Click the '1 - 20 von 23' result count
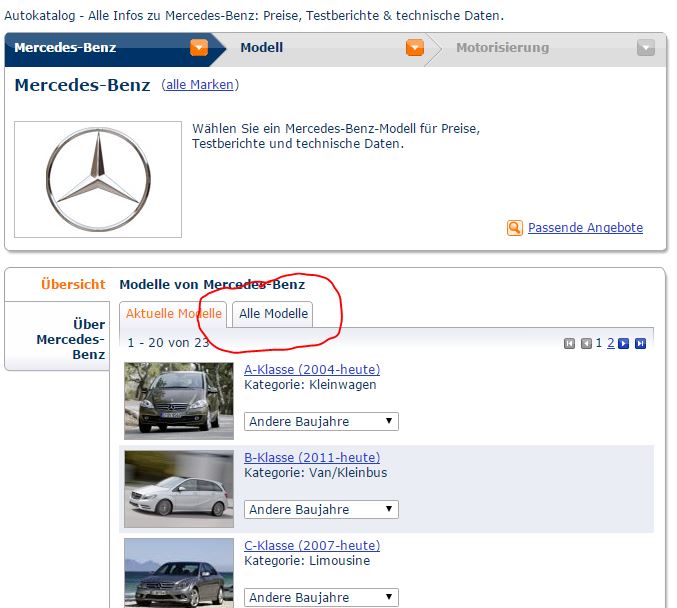Image resolution: width=677 pixels, height=608 pixels. 168,343
